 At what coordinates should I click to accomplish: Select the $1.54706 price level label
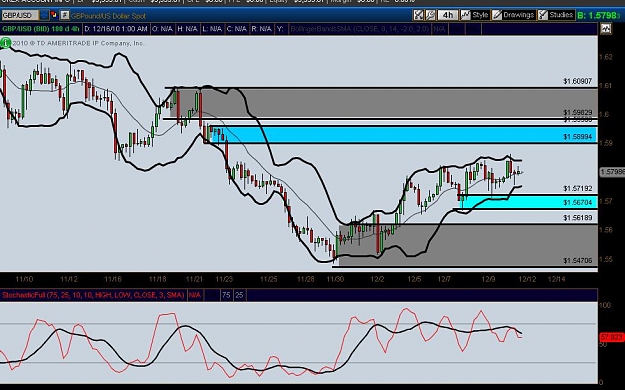coord(578,261)
